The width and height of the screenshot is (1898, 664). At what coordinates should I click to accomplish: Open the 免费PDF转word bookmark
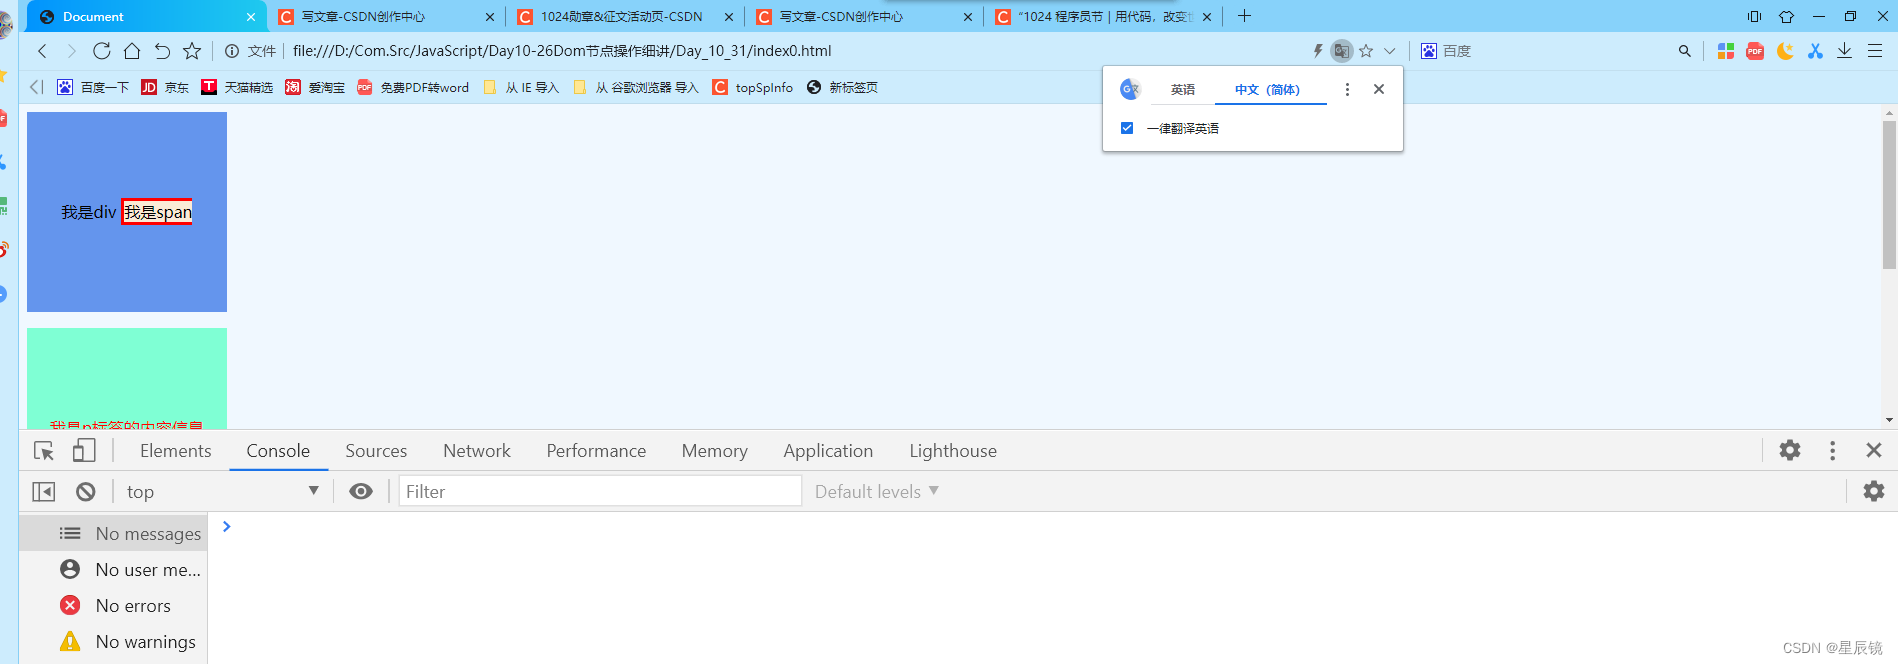413,87
